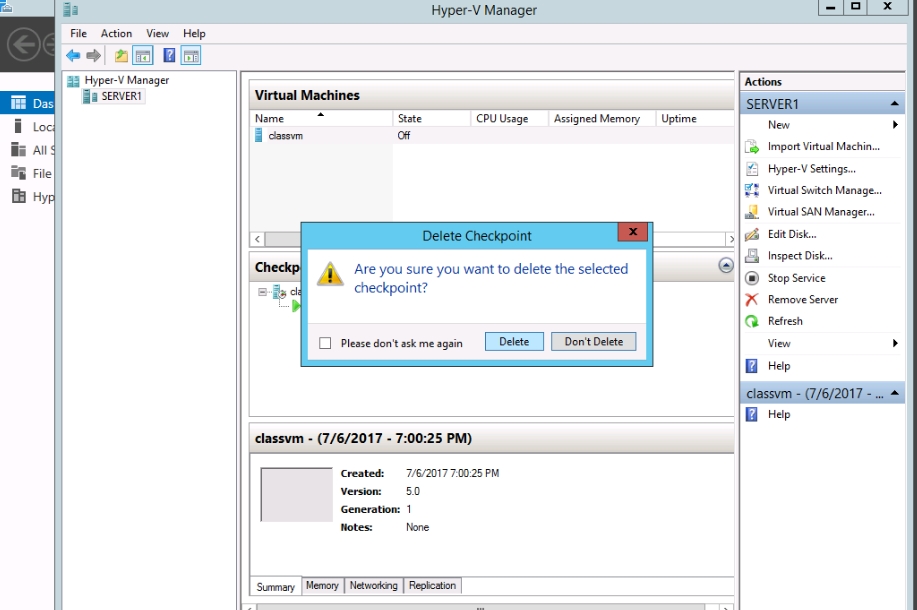This screenshot has width=917, height=610.
Task: Confirm with the Delete button
Action: 514,342
